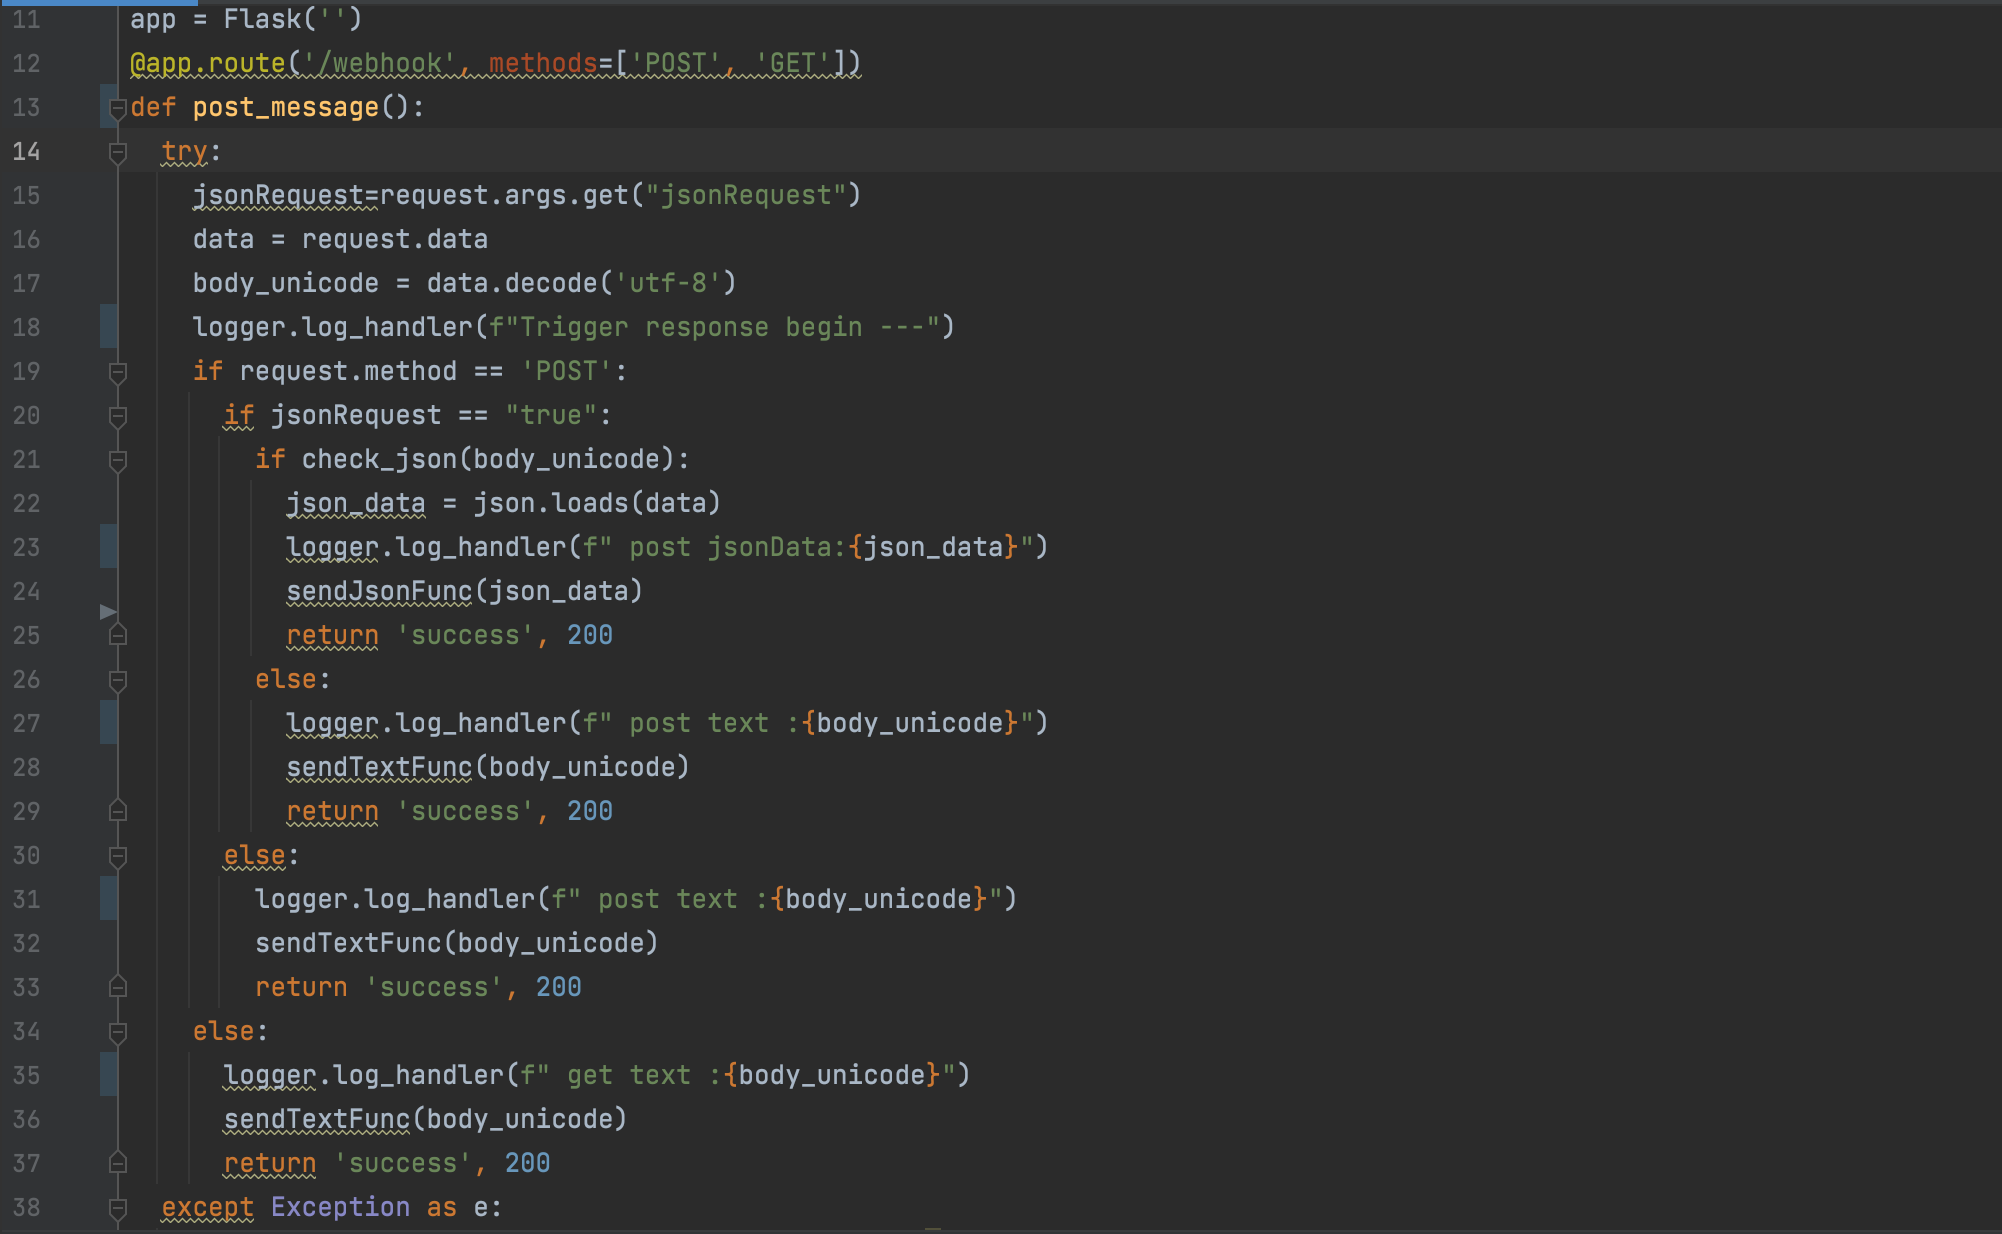Open the change marker beside line 23
Viewport: 2002px width, 1234px height.
point(108,547)
